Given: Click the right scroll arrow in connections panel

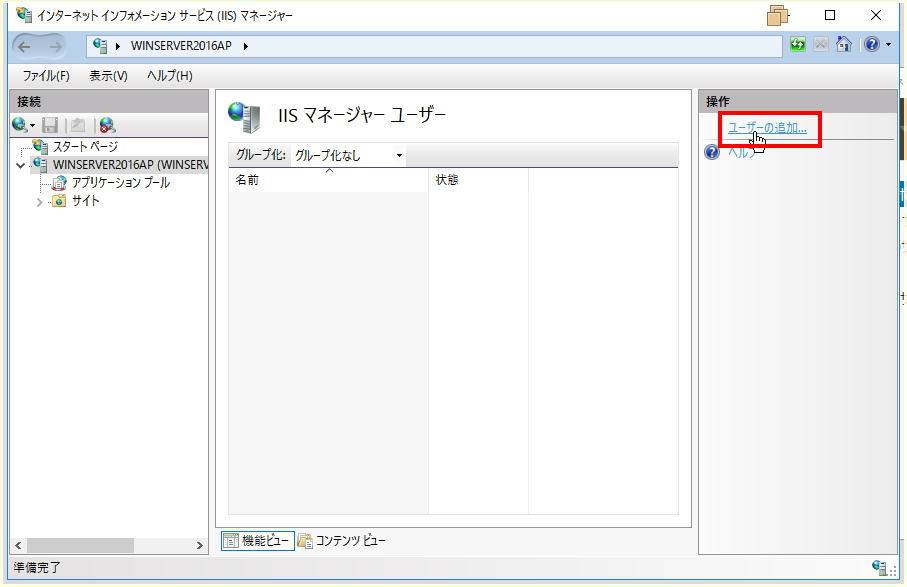Looking at the screenshot, I should click(200, 545).
